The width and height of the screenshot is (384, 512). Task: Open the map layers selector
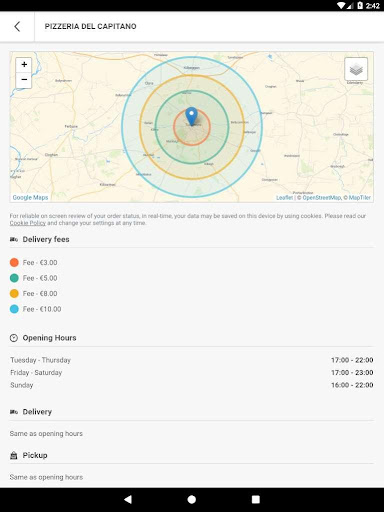pyautogui.click(x=356, y=69)
